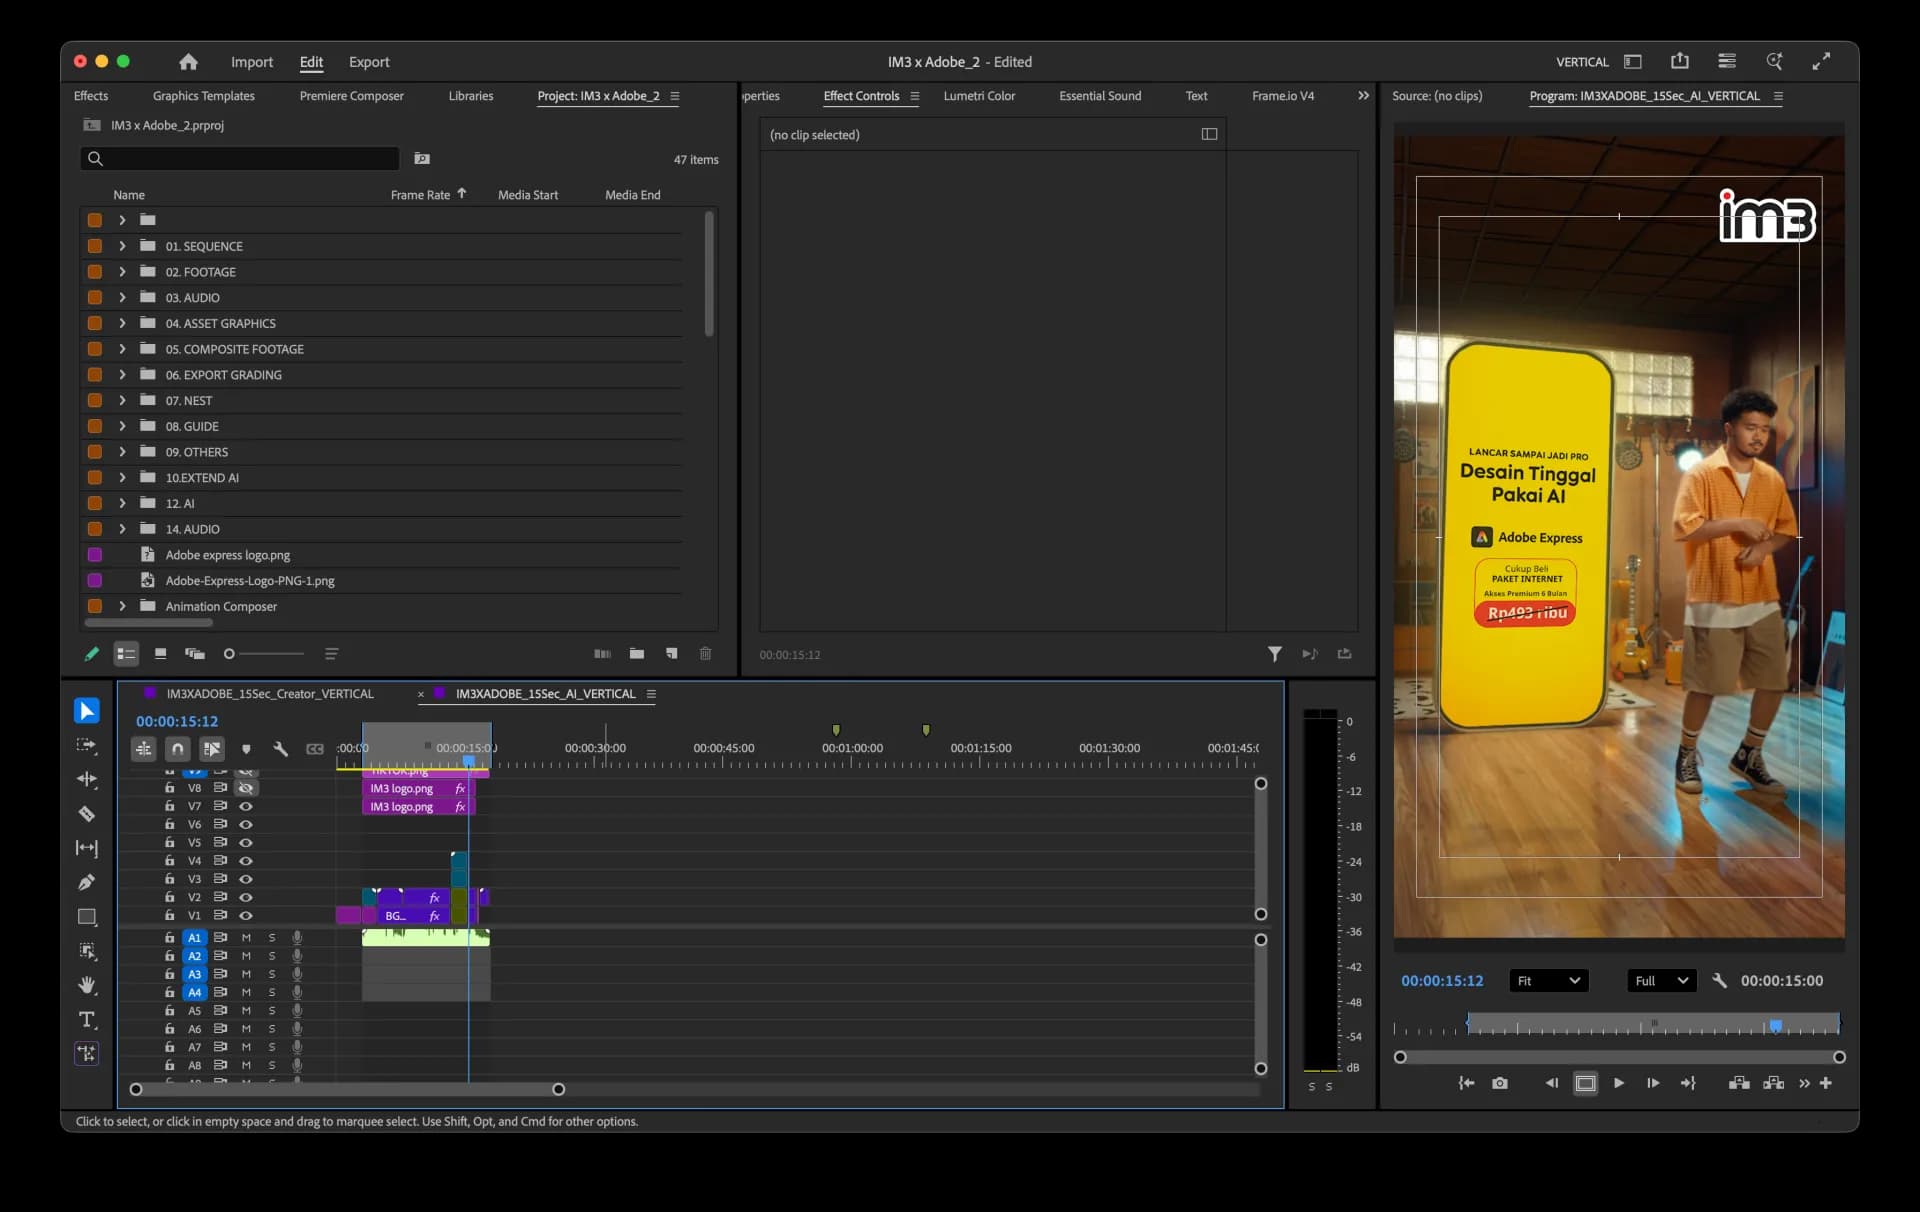This screenshot has width=1920, height=1212.
Task: Click Import in the header bar
Action: coord(252,62)
